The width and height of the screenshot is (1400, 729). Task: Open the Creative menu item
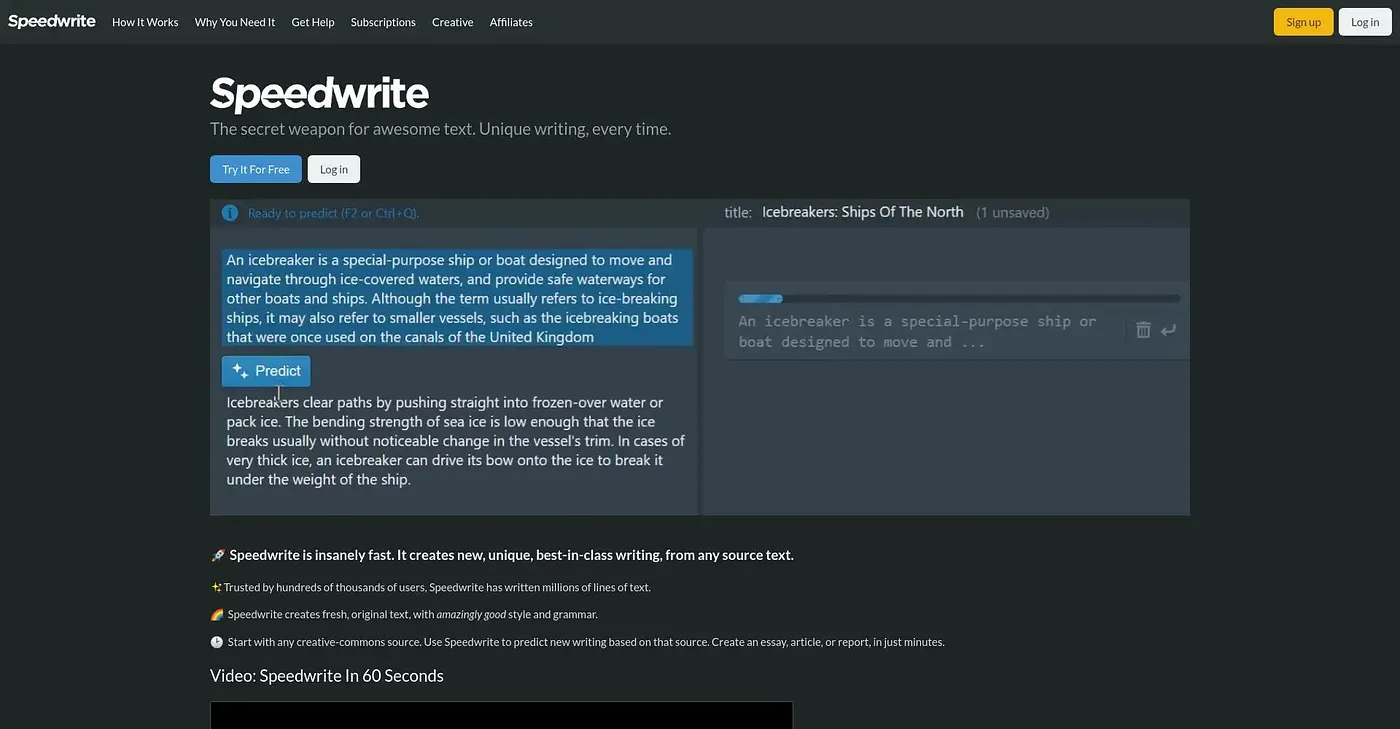[x=453, y=22]
